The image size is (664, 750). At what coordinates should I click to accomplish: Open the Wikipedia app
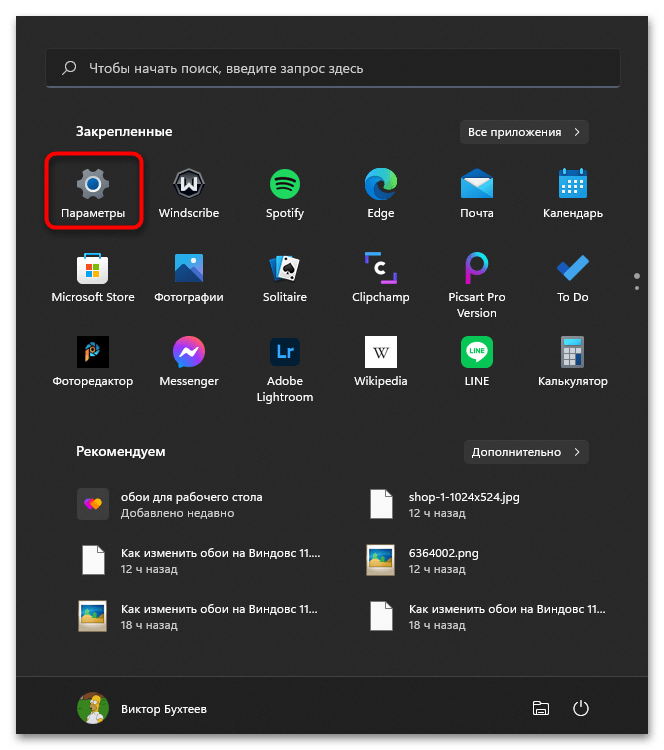(381, 362)
